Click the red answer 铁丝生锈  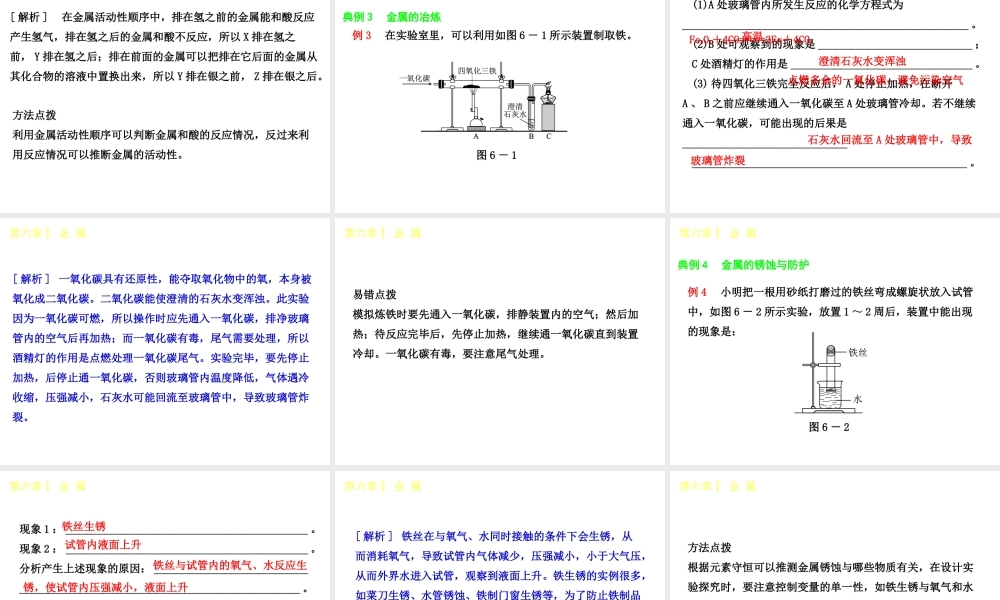click(x=84, y=527)
